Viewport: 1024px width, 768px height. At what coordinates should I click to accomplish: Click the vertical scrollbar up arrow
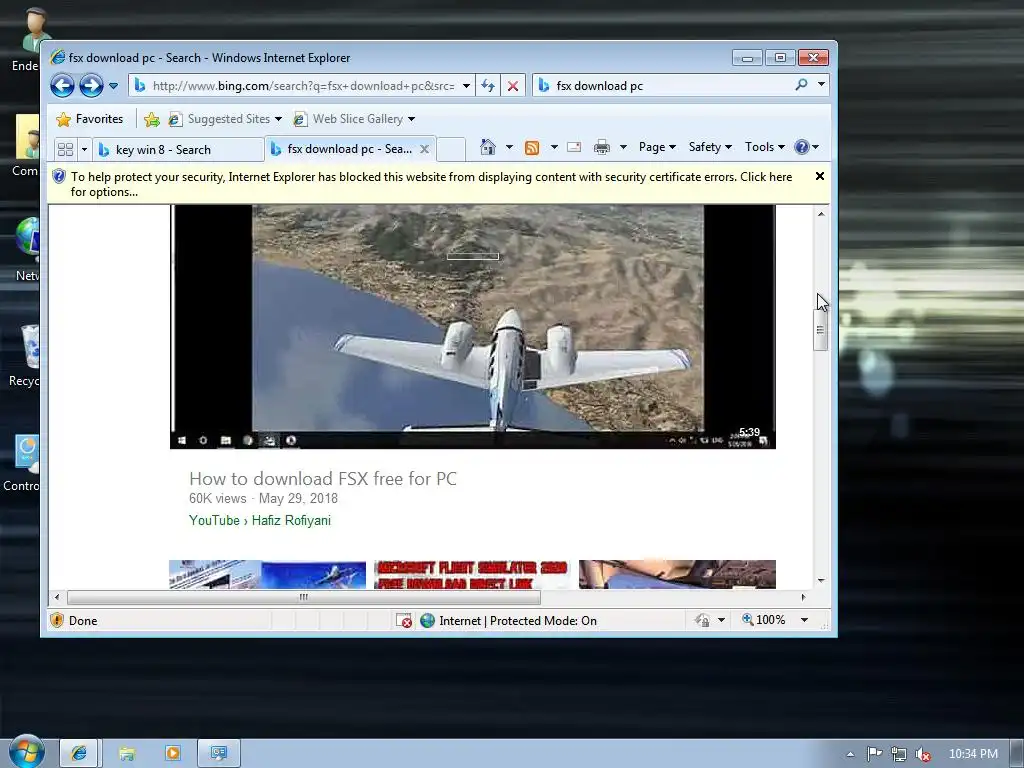pyautogui.click(x=821, y=214)
